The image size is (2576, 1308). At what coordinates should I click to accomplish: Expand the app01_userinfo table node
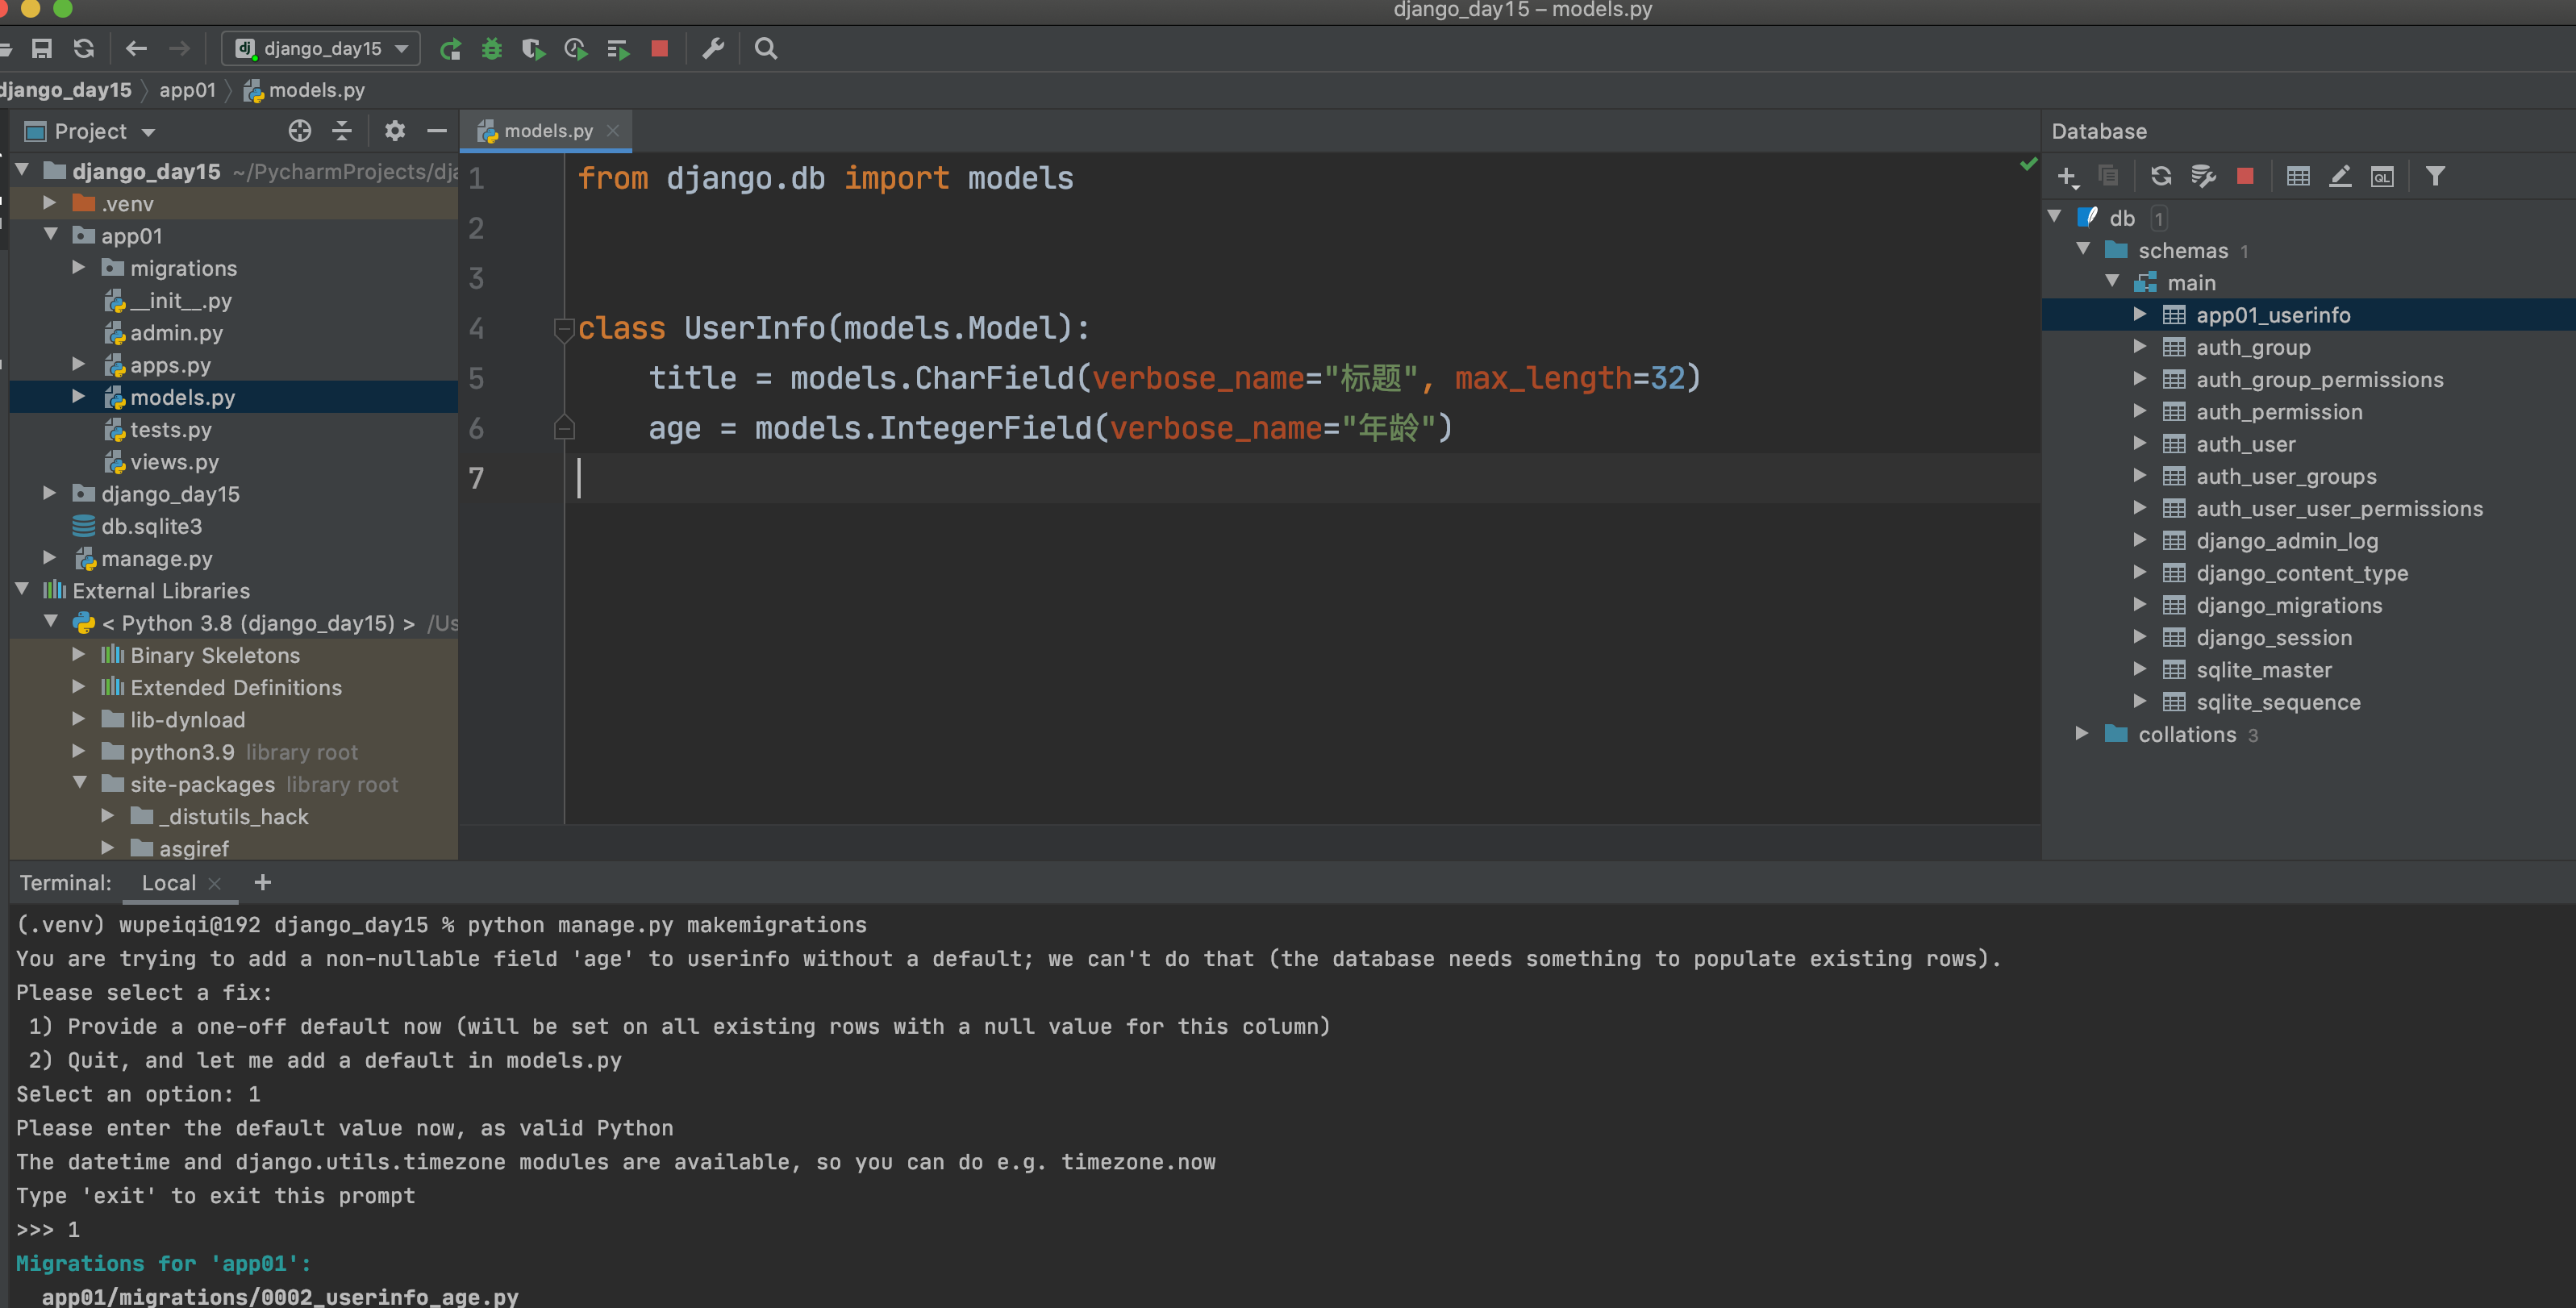point(2139,314)
